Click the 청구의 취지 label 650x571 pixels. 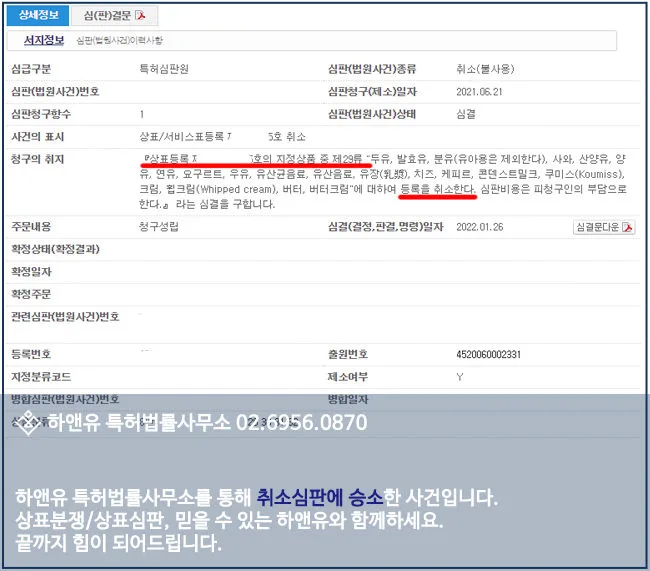click(x=38, y=159)
